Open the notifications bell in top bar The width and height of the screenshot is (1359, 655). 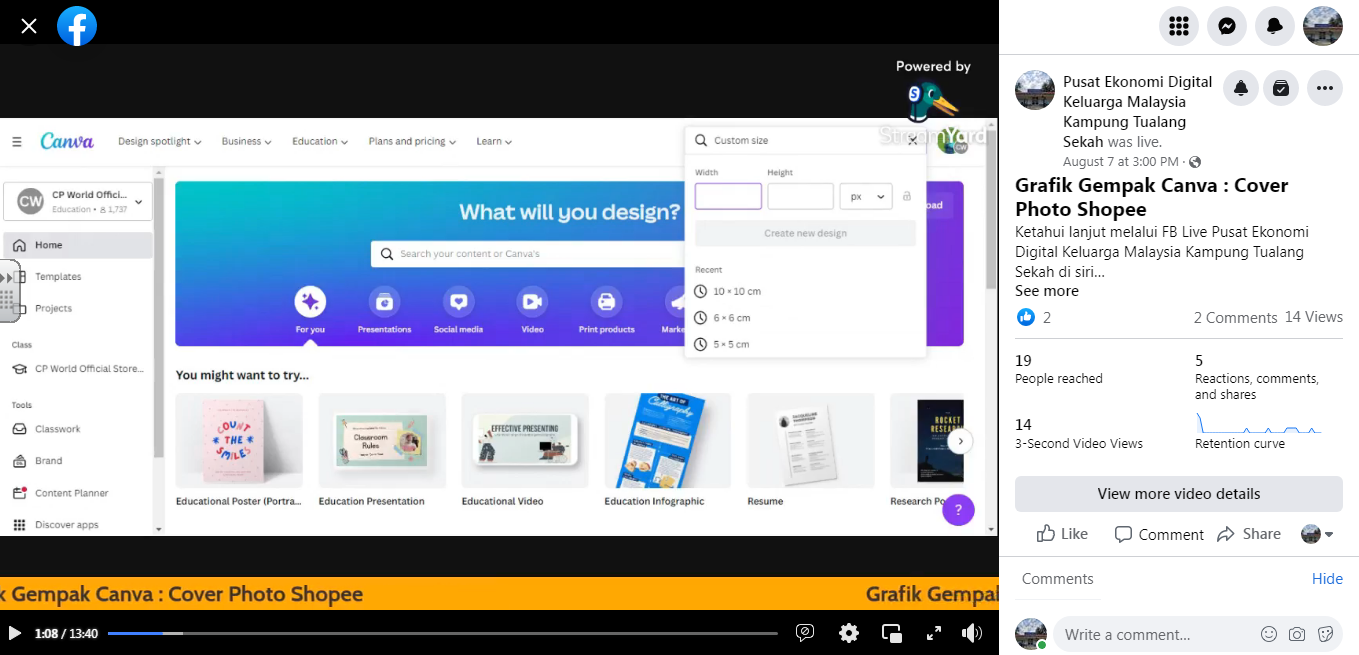coord(1275,26)
